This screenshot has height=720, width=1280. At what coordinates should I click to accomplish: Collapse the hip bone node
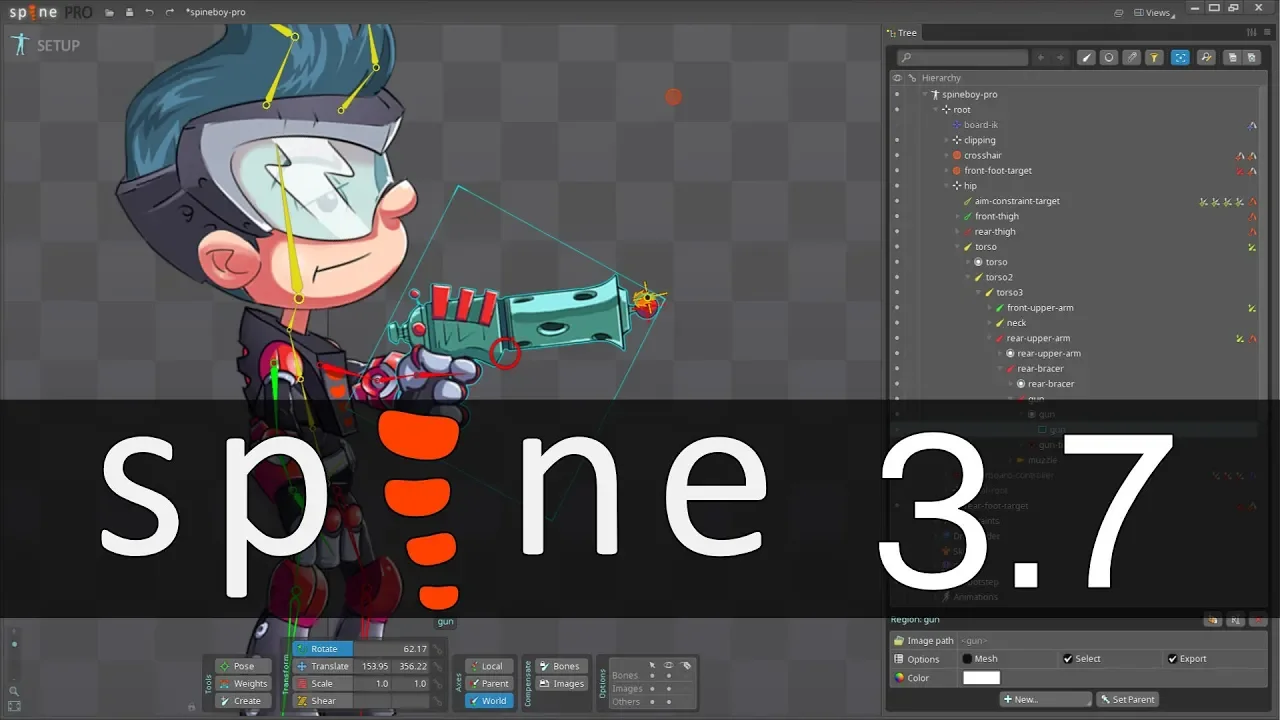pos(946,186)
